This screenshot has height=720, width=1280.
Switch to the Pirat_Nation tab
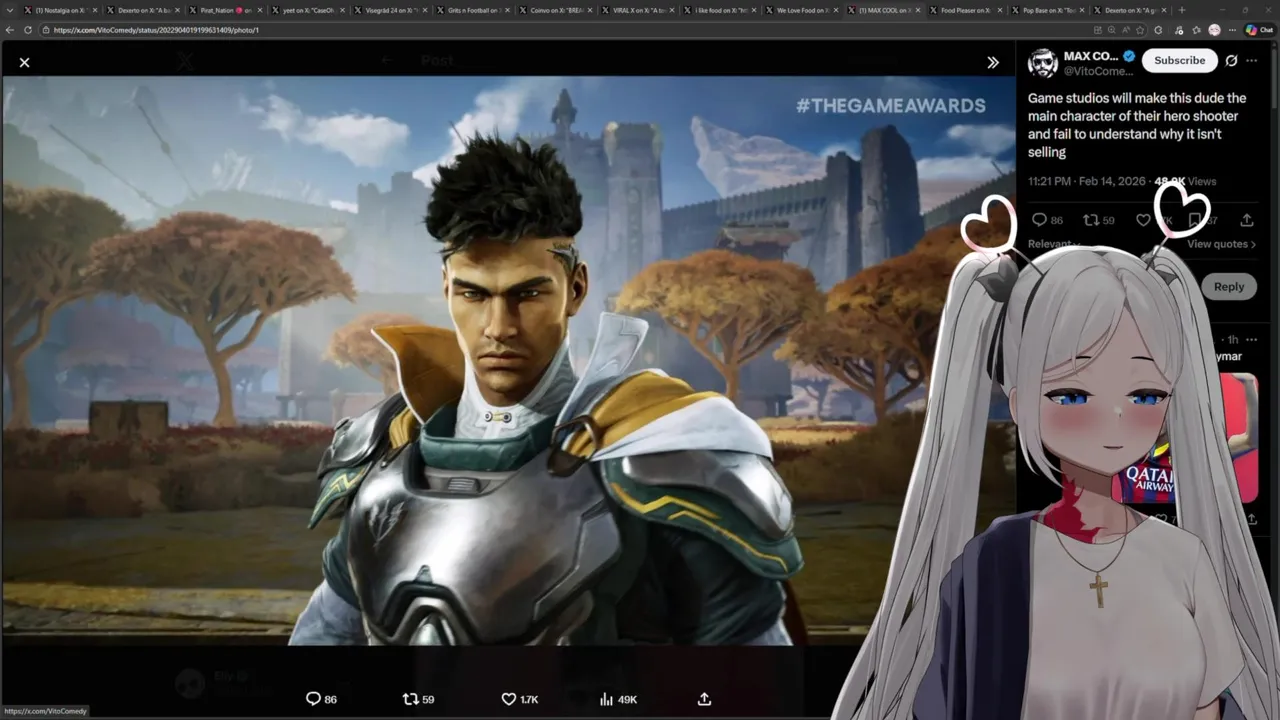(x=225, y=10)
